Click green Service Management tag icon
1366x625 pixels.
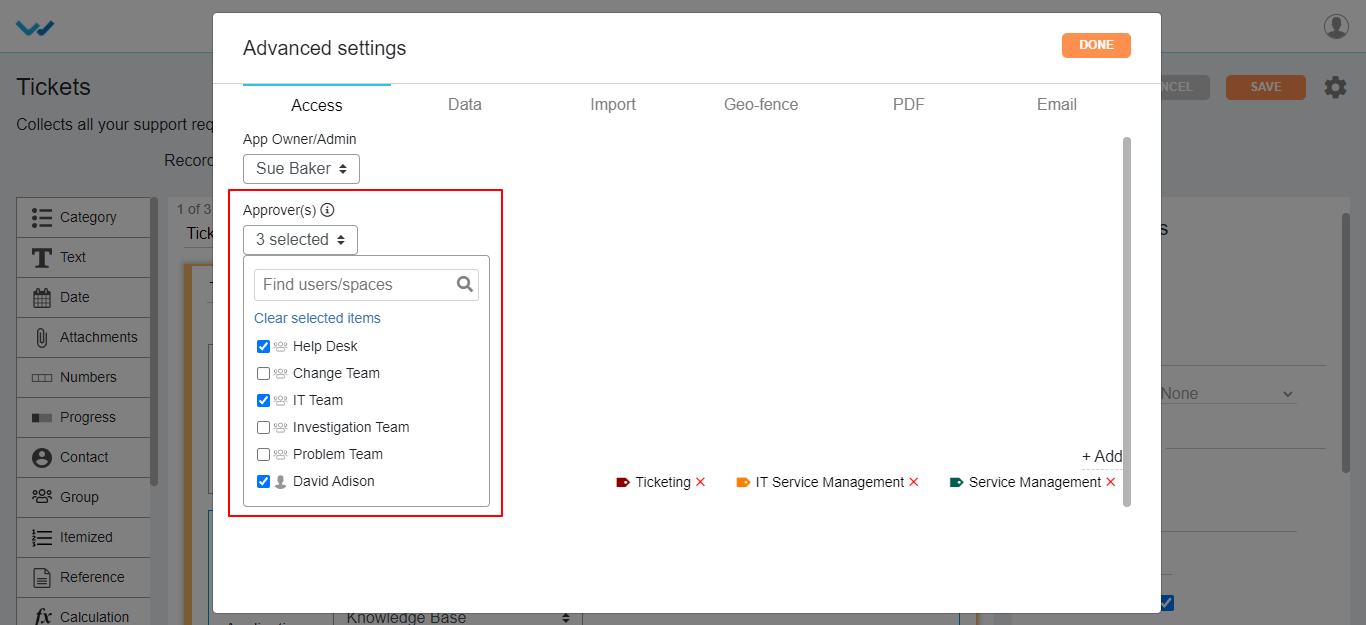pyautogui.click(x=956, y=482)
